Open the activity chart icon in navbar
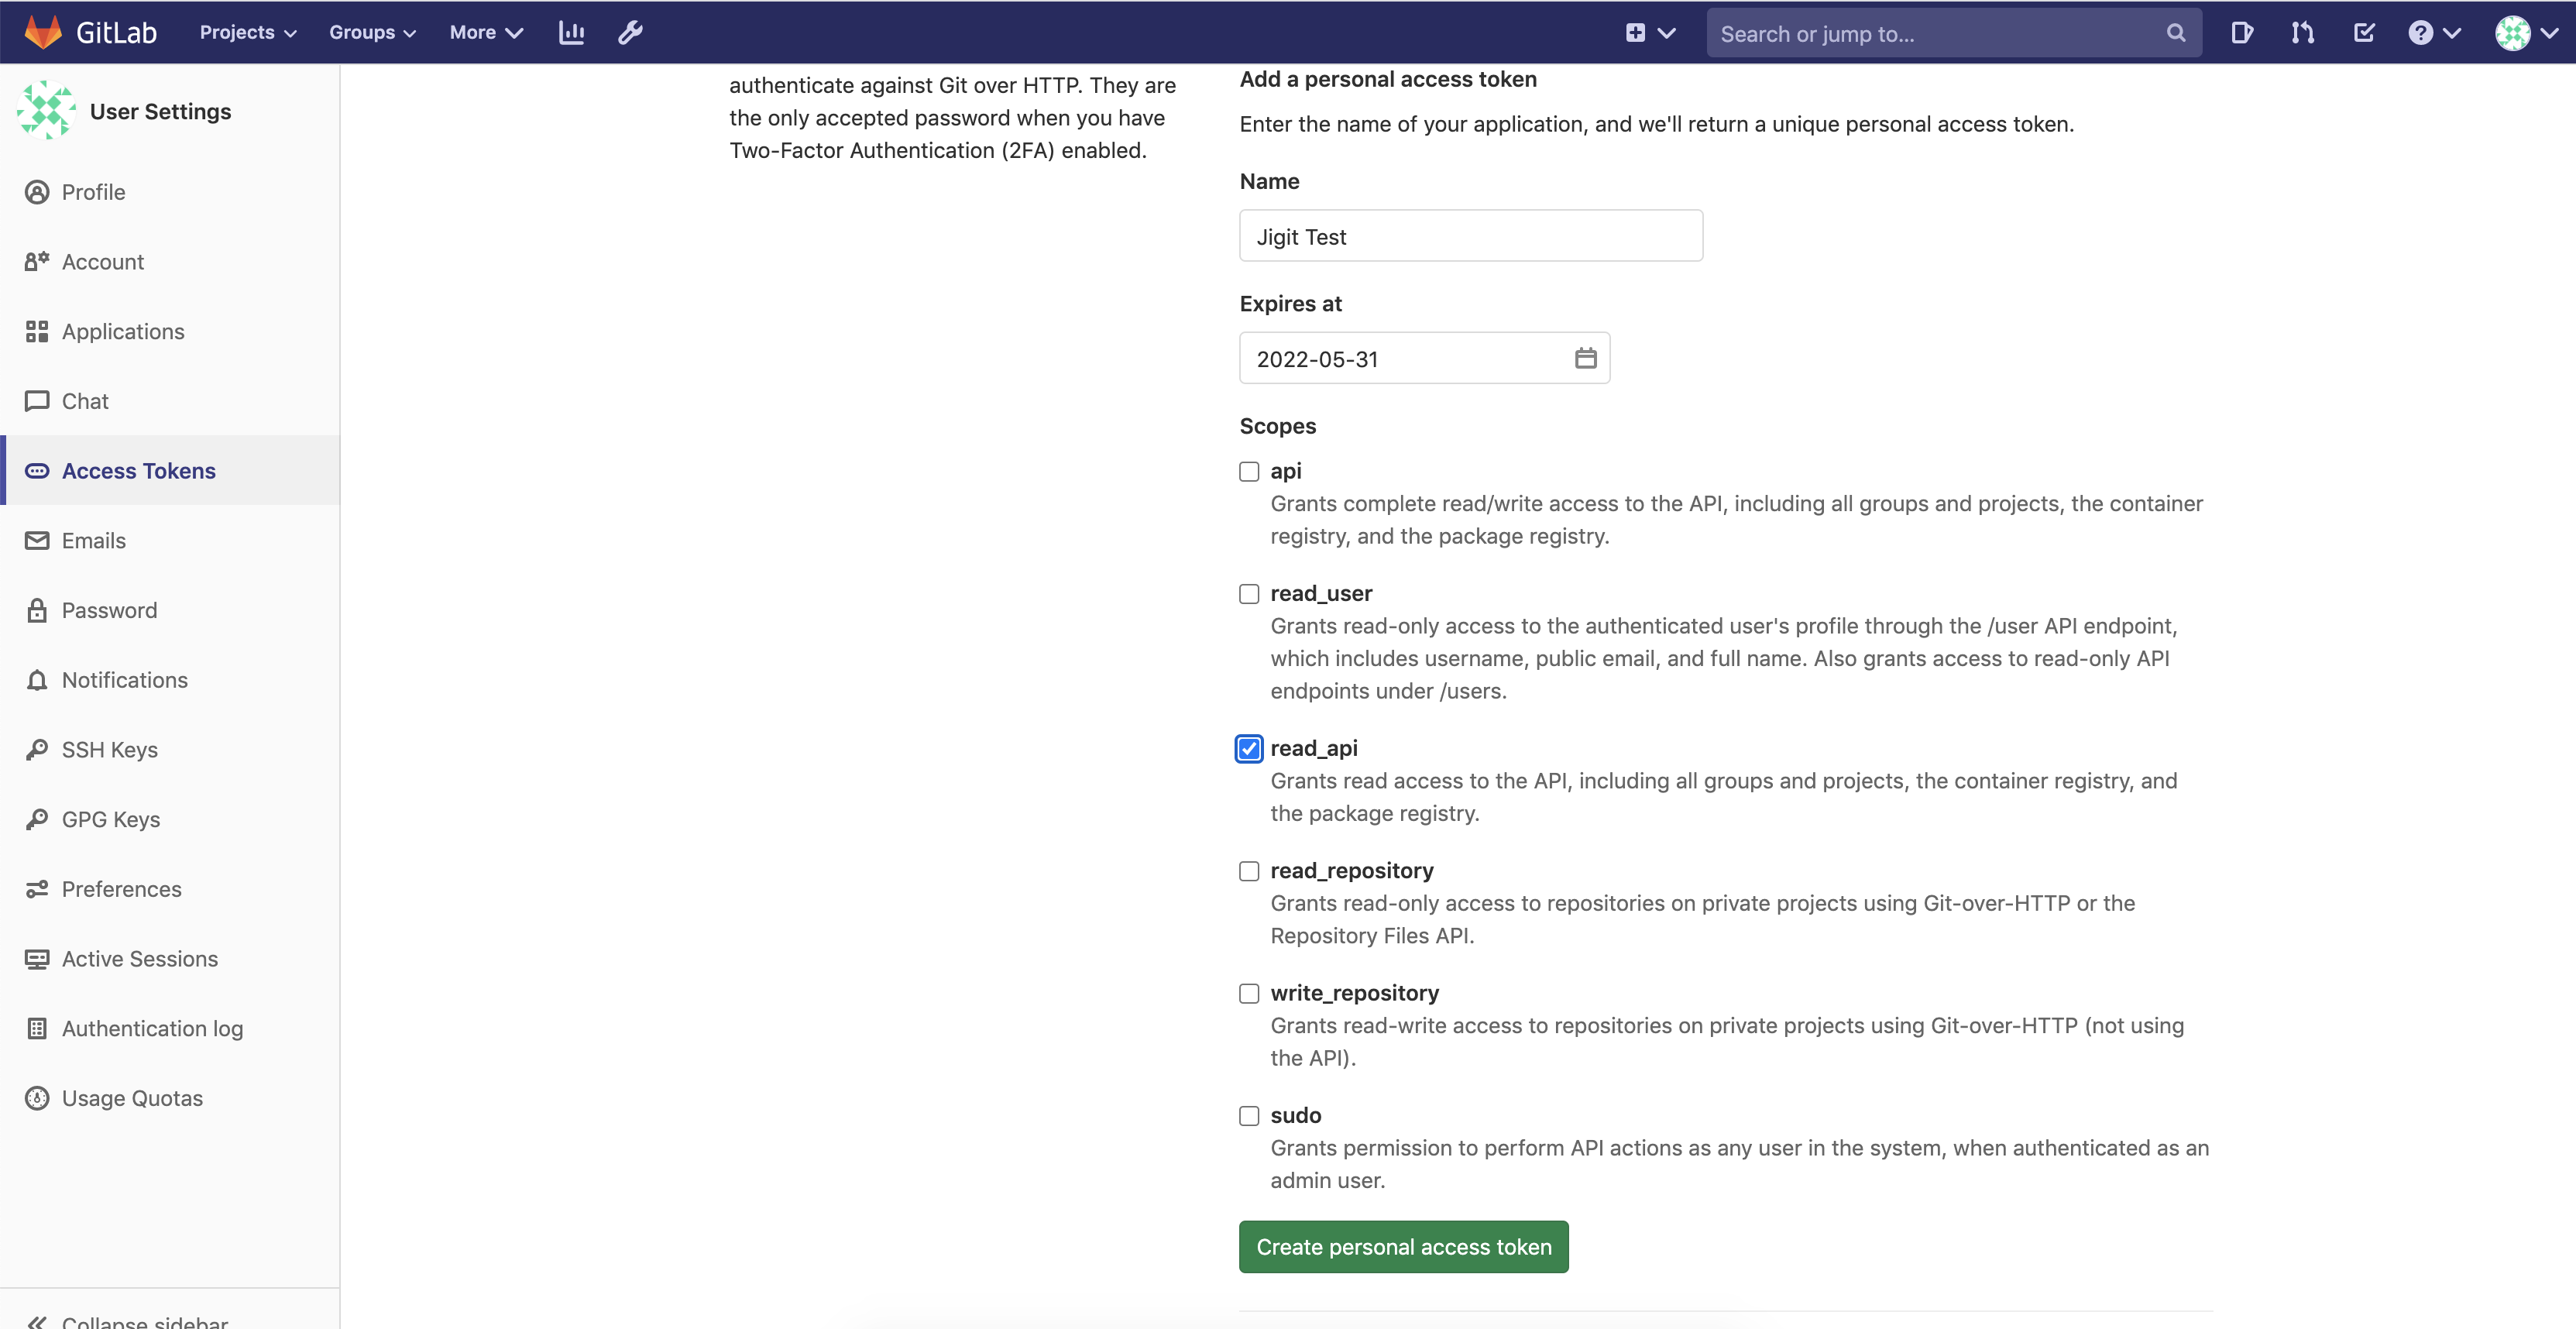This screenshot has width=2576, height=1329. pyautogui.click(x=571, y=33)
